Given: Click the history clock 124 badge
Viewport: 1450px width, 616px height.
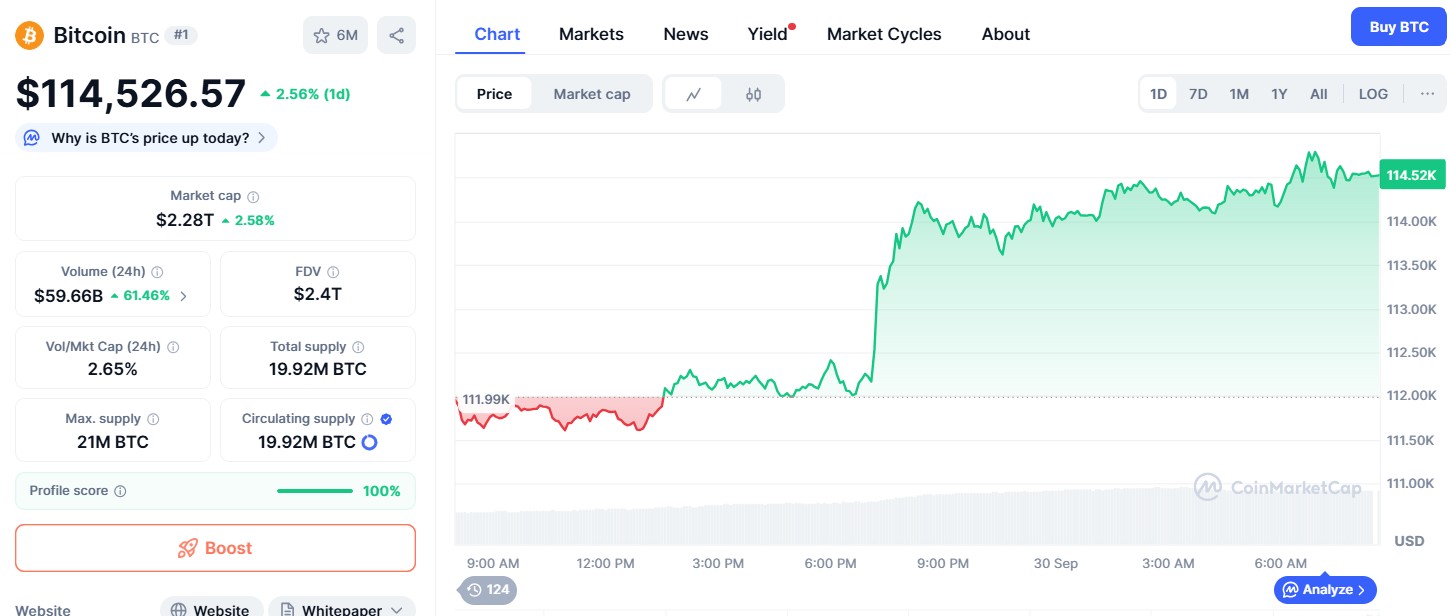Looking at the screenshot, I should click(487, 589).
